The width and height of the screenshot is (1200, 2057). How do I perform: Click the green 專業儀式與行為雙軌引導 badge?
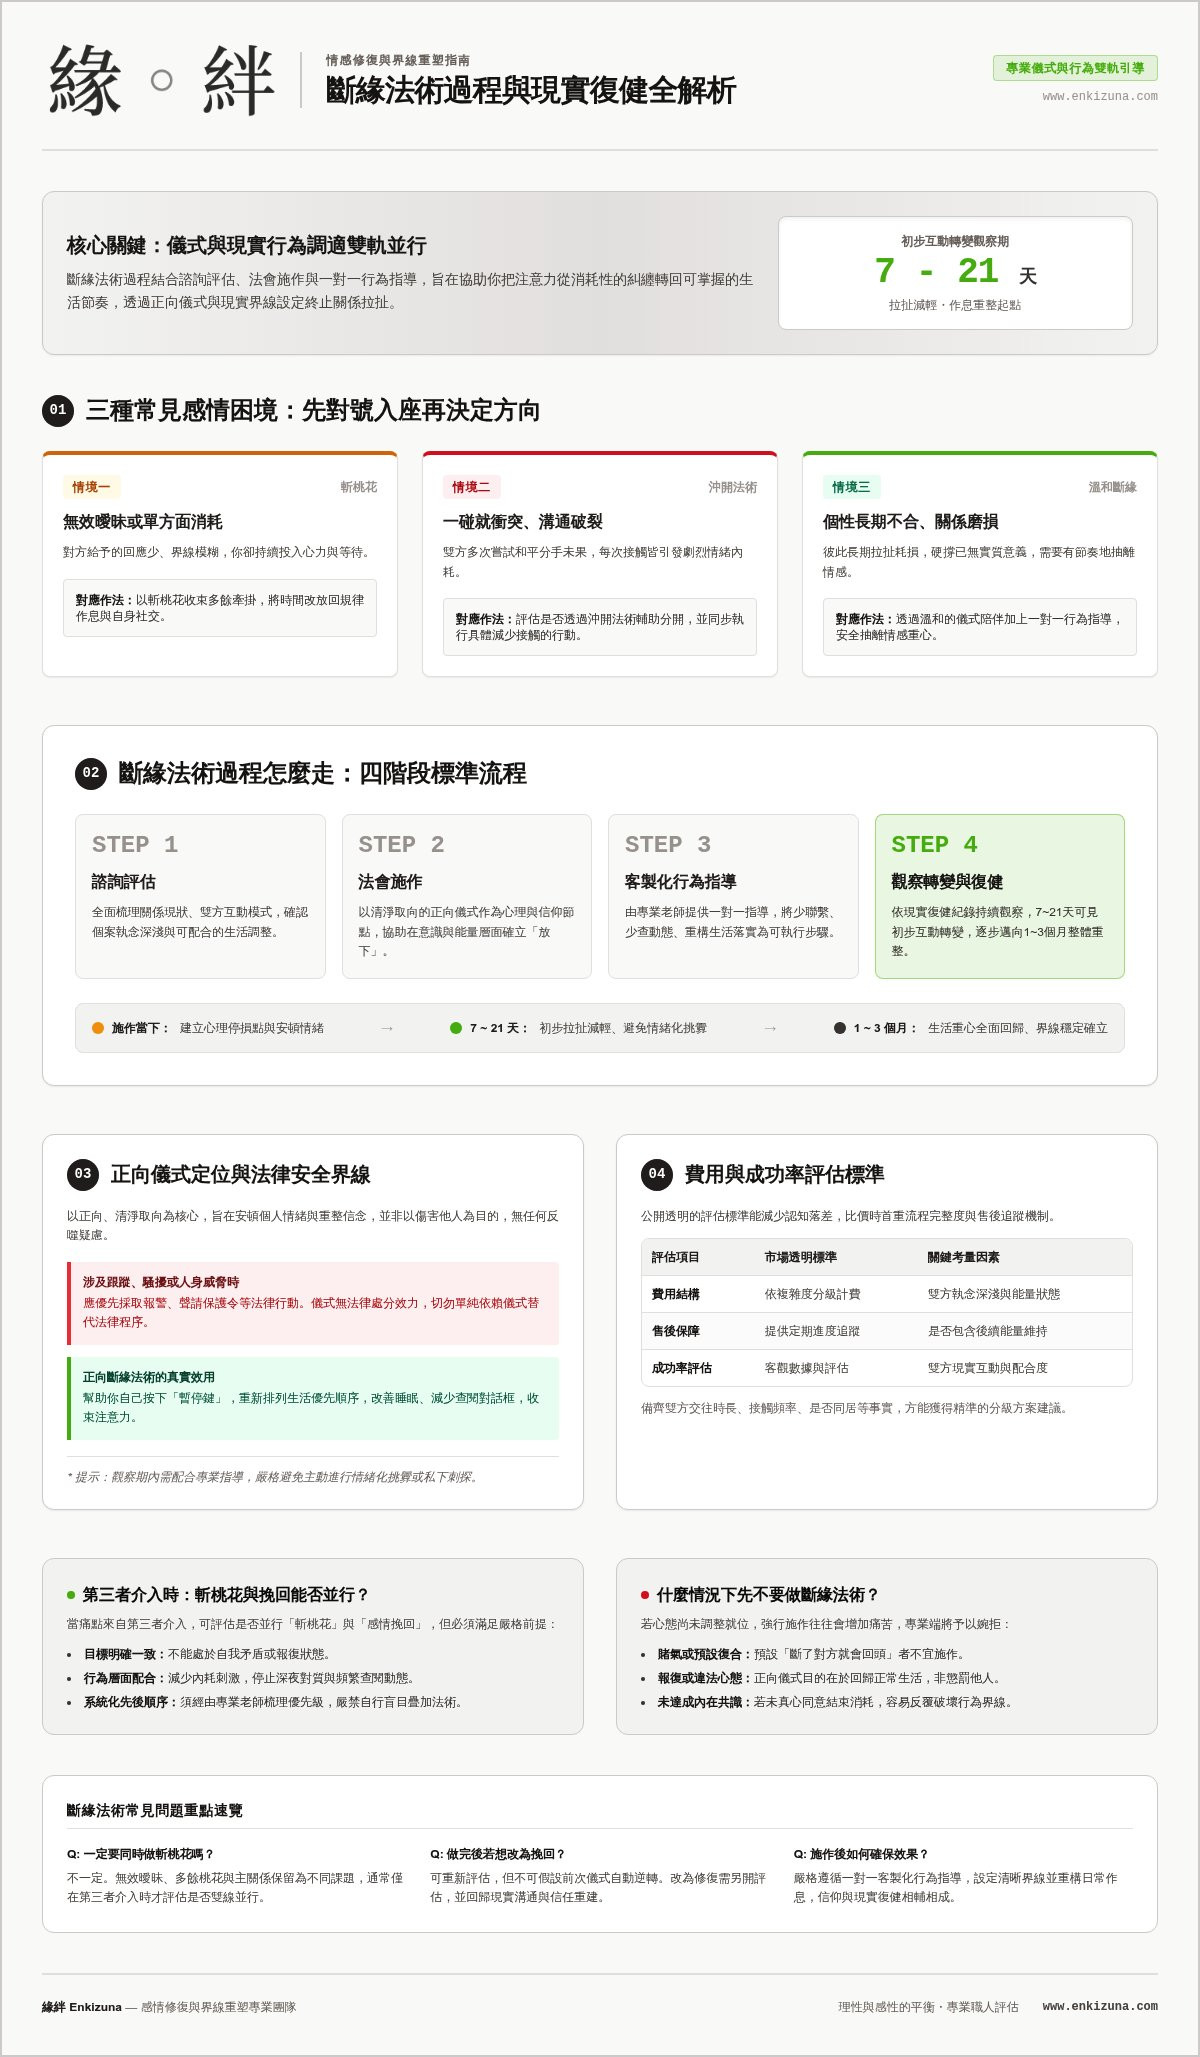click(1075, 68)
